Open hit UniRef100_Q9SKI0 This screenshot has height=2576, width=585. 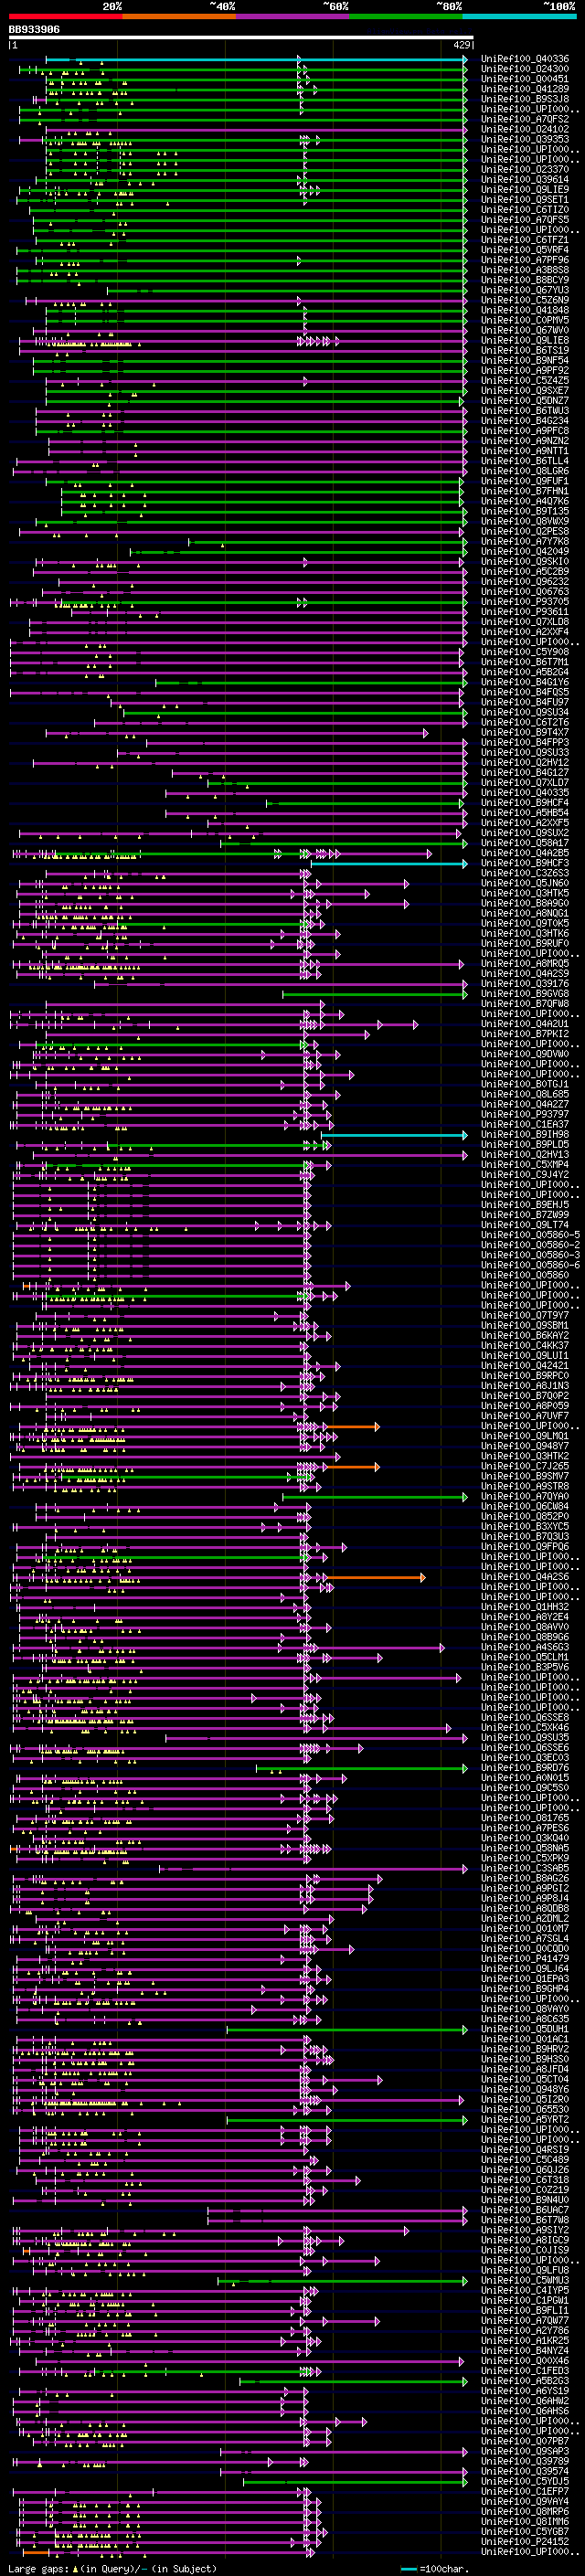524,561
